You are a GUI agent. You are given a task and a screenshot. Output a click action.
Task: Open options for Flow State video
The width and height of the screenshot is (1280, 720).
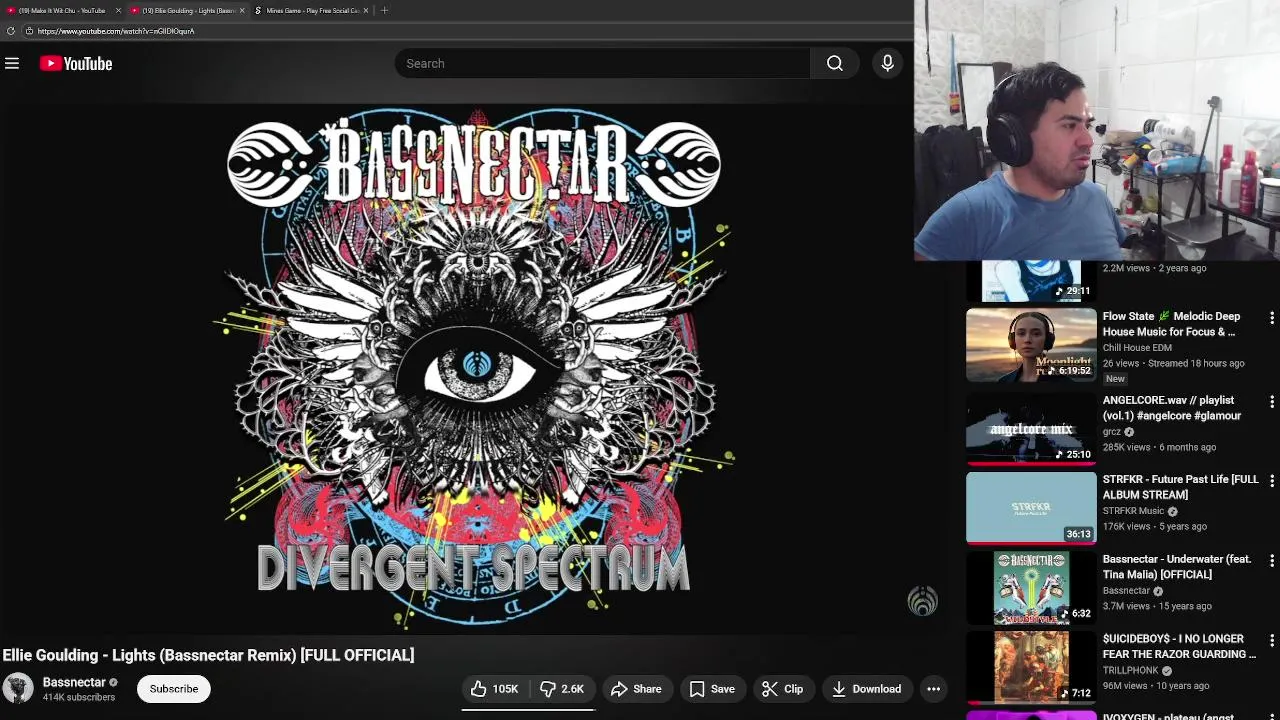1271,318
